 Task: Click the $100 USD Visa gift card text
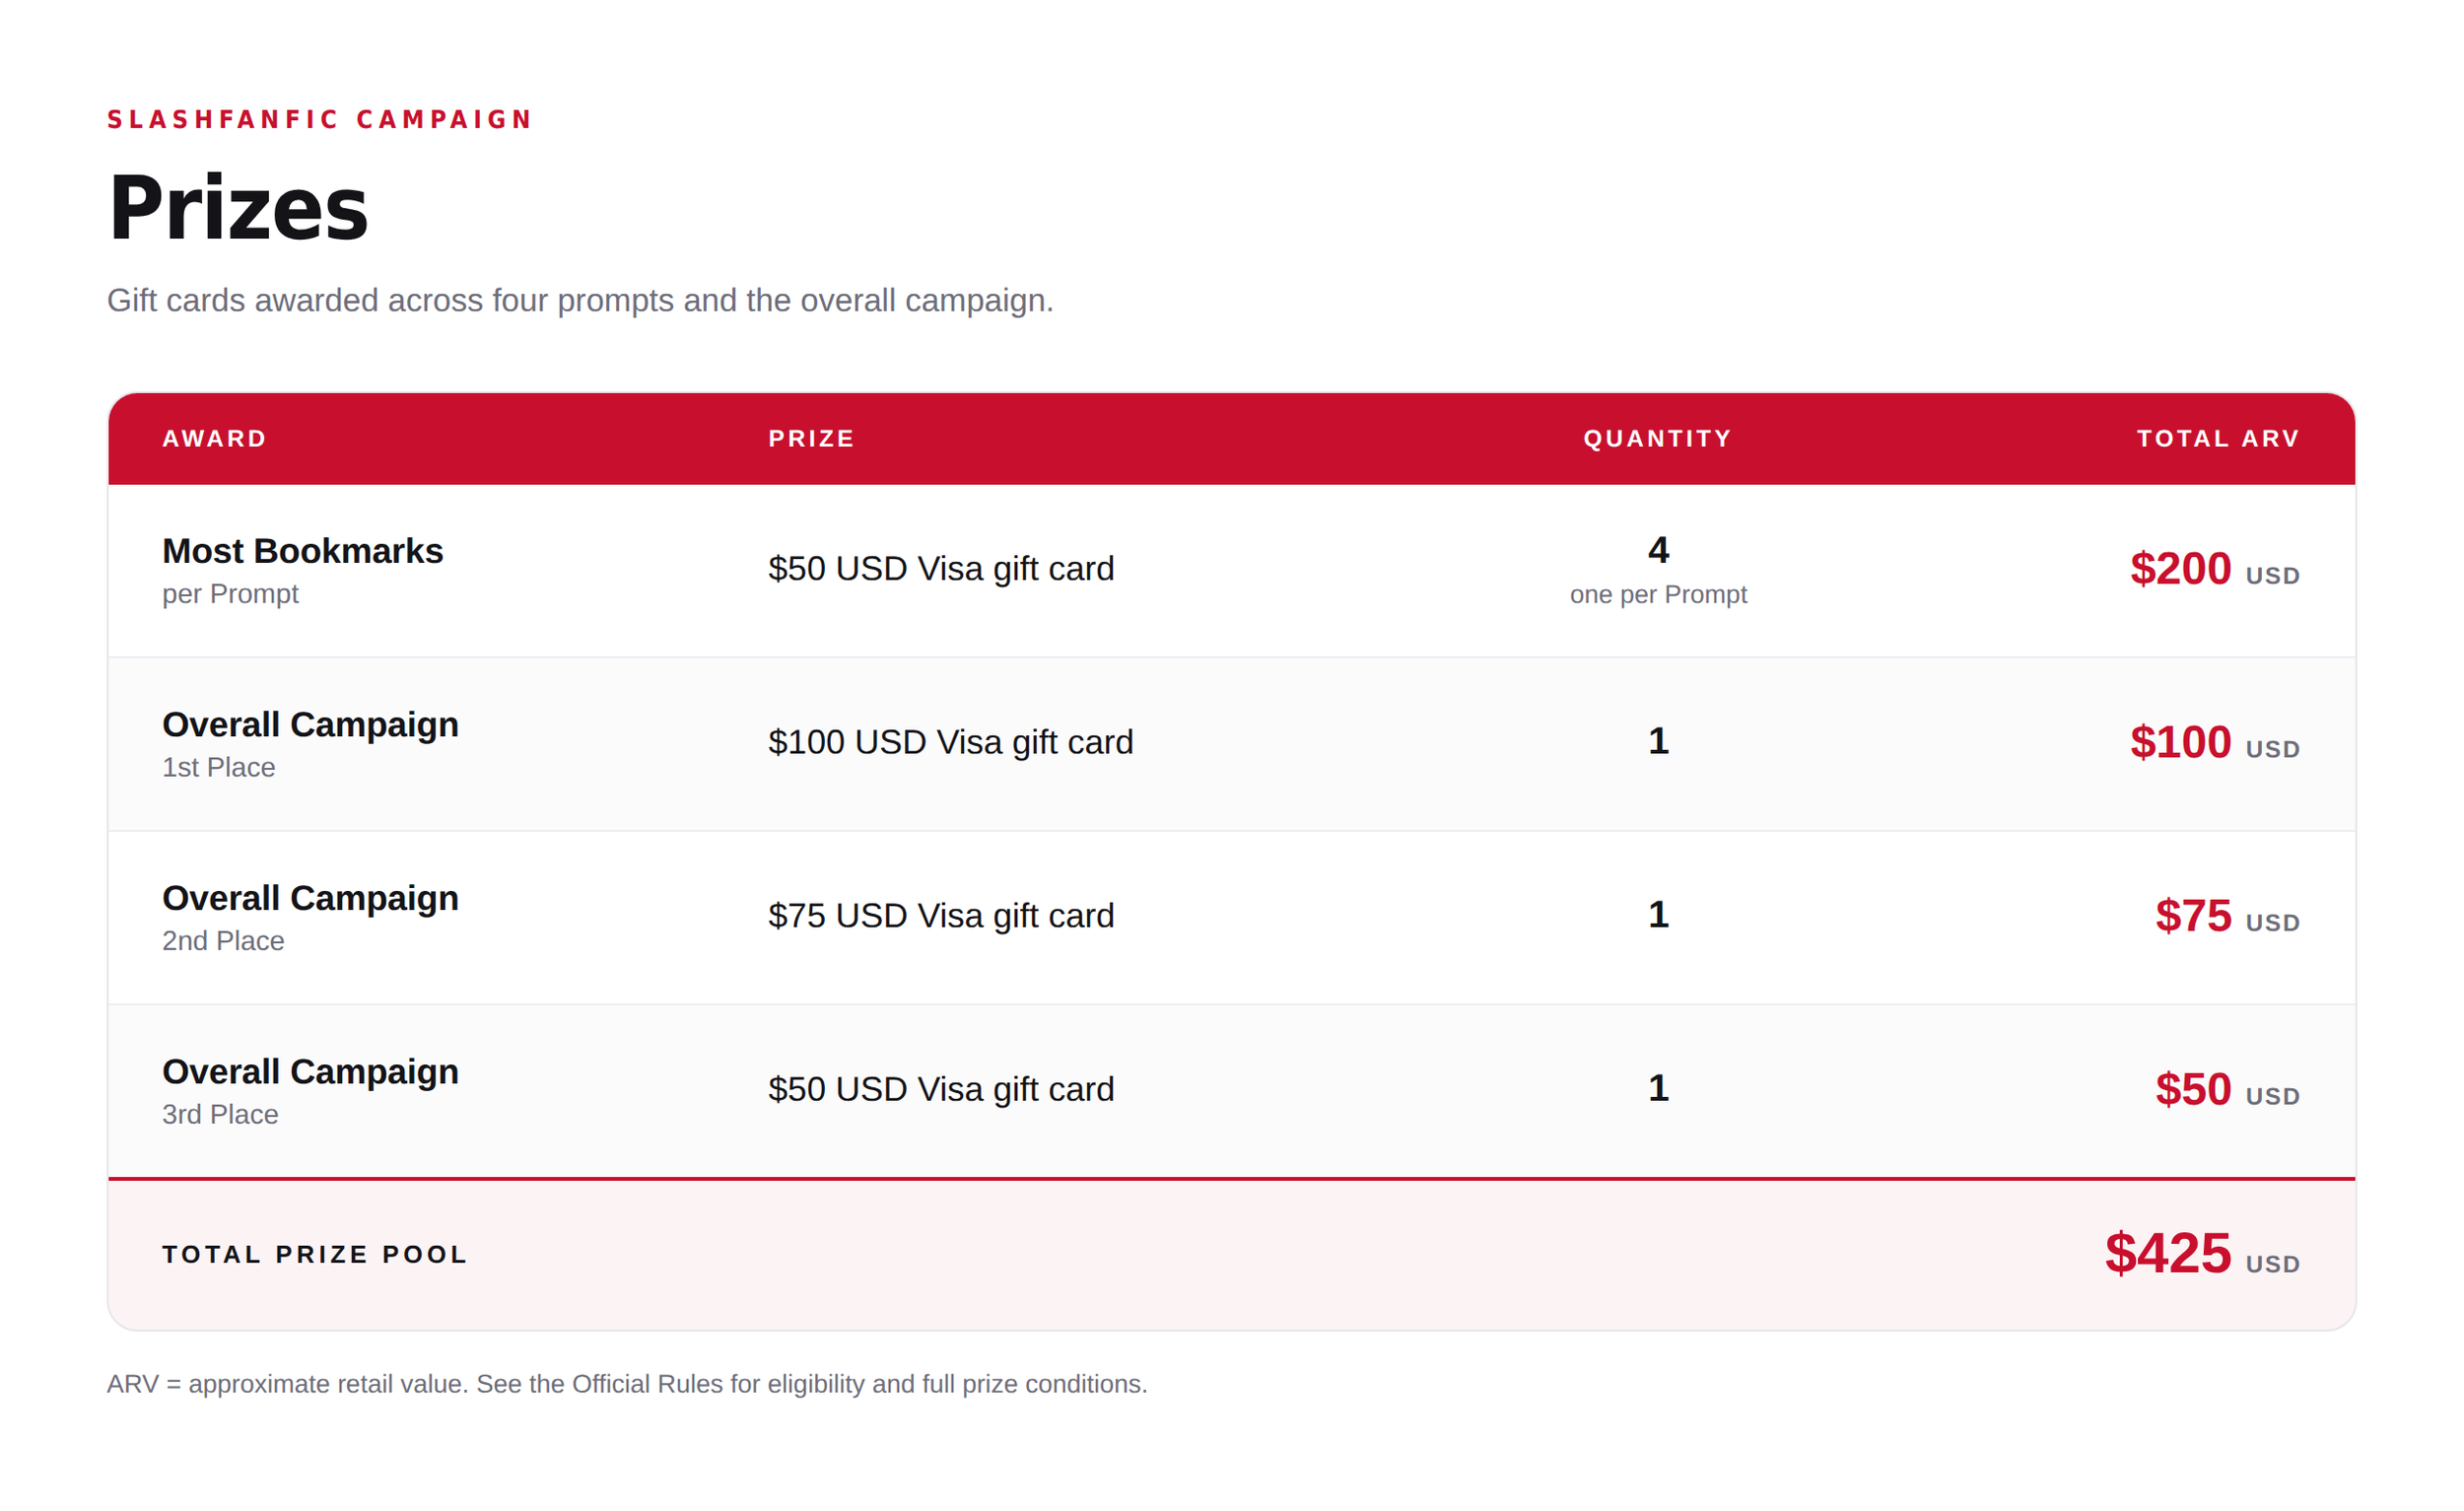(950, 742)
